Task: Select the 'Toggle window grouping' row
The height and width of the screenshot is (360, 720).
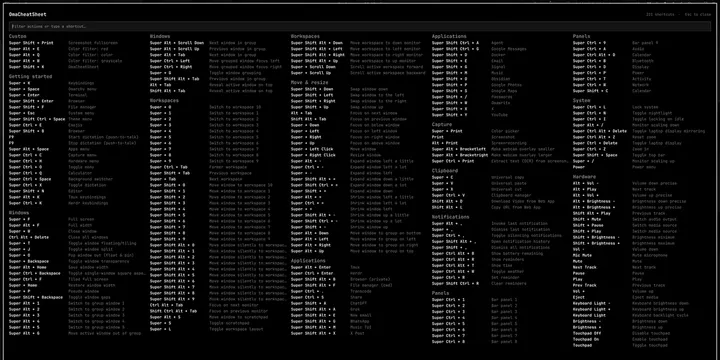Action: click(218, 73)
